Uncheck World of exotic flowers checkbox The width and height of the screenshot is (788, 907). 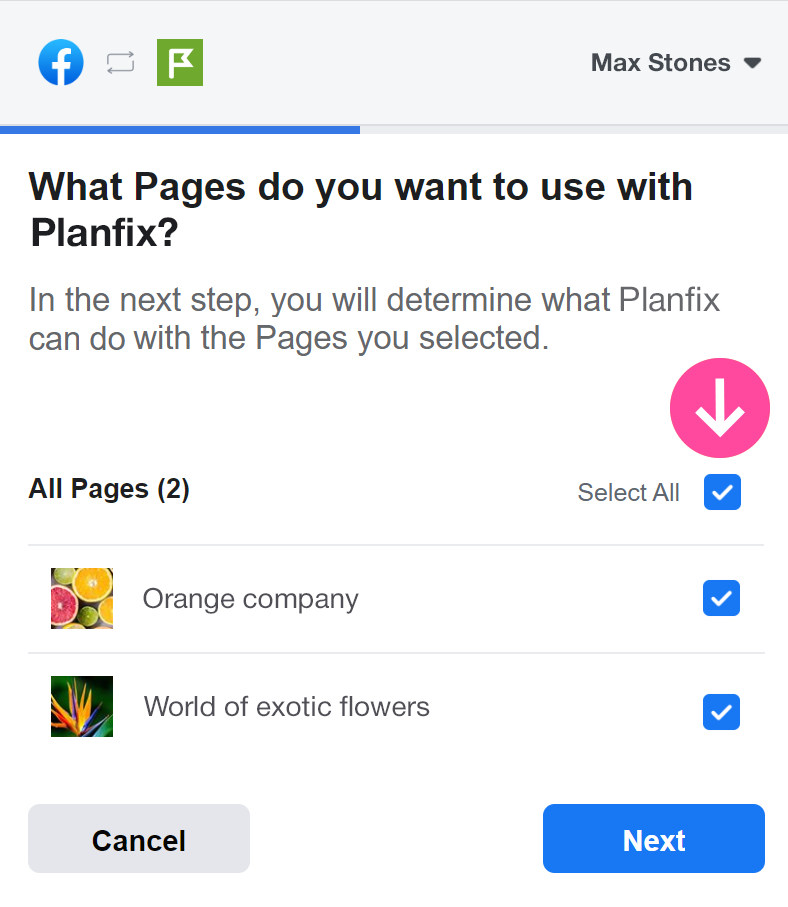[x=721, y=712]
